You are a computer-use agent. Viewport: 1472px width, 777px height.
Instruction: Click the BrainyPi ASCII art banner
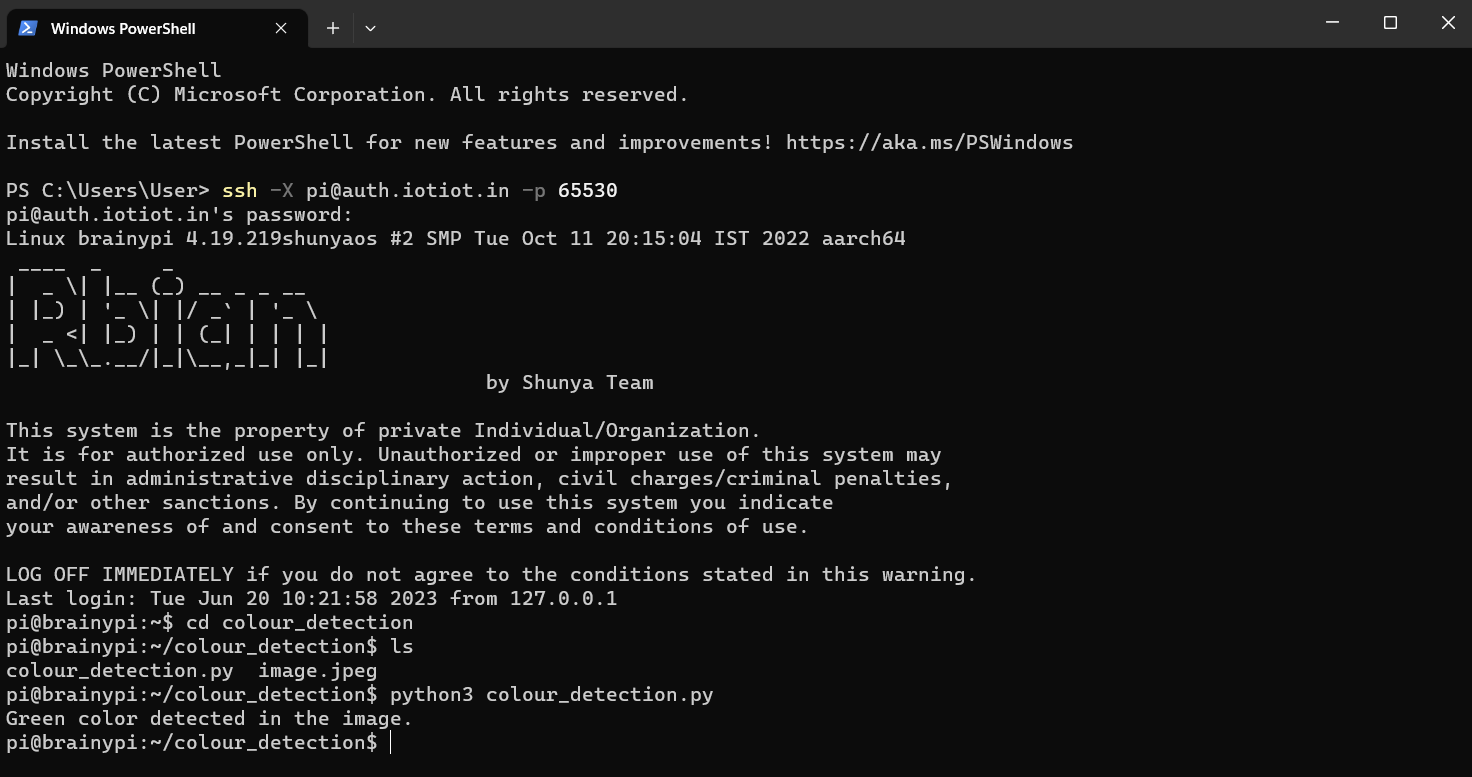[167, 314]
